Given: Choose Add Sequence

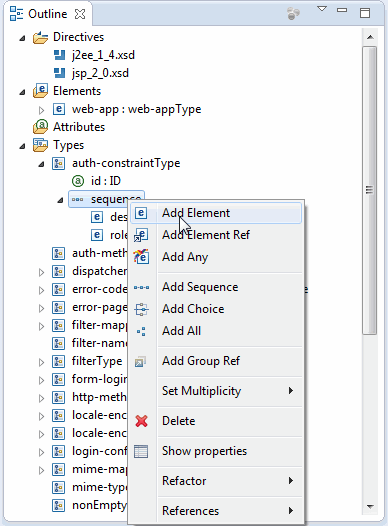Looking at the screenshot, I should tap(216, 287).
